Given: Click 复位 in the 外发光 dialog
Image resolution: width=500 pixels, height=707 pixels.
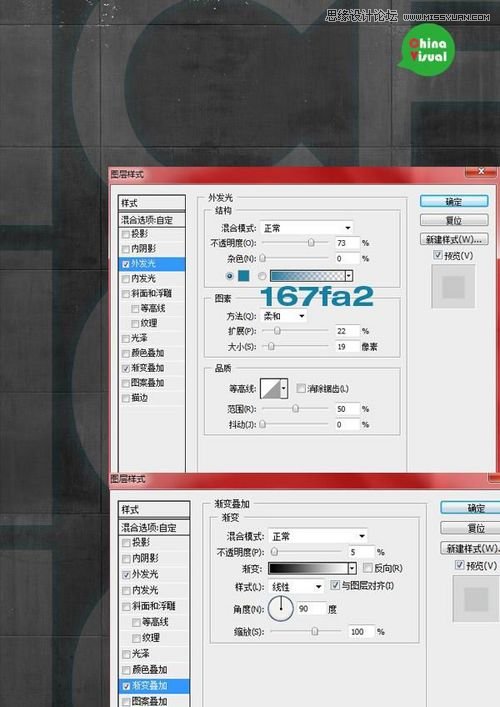Looking at the screenshot, I should pos(454,220).
